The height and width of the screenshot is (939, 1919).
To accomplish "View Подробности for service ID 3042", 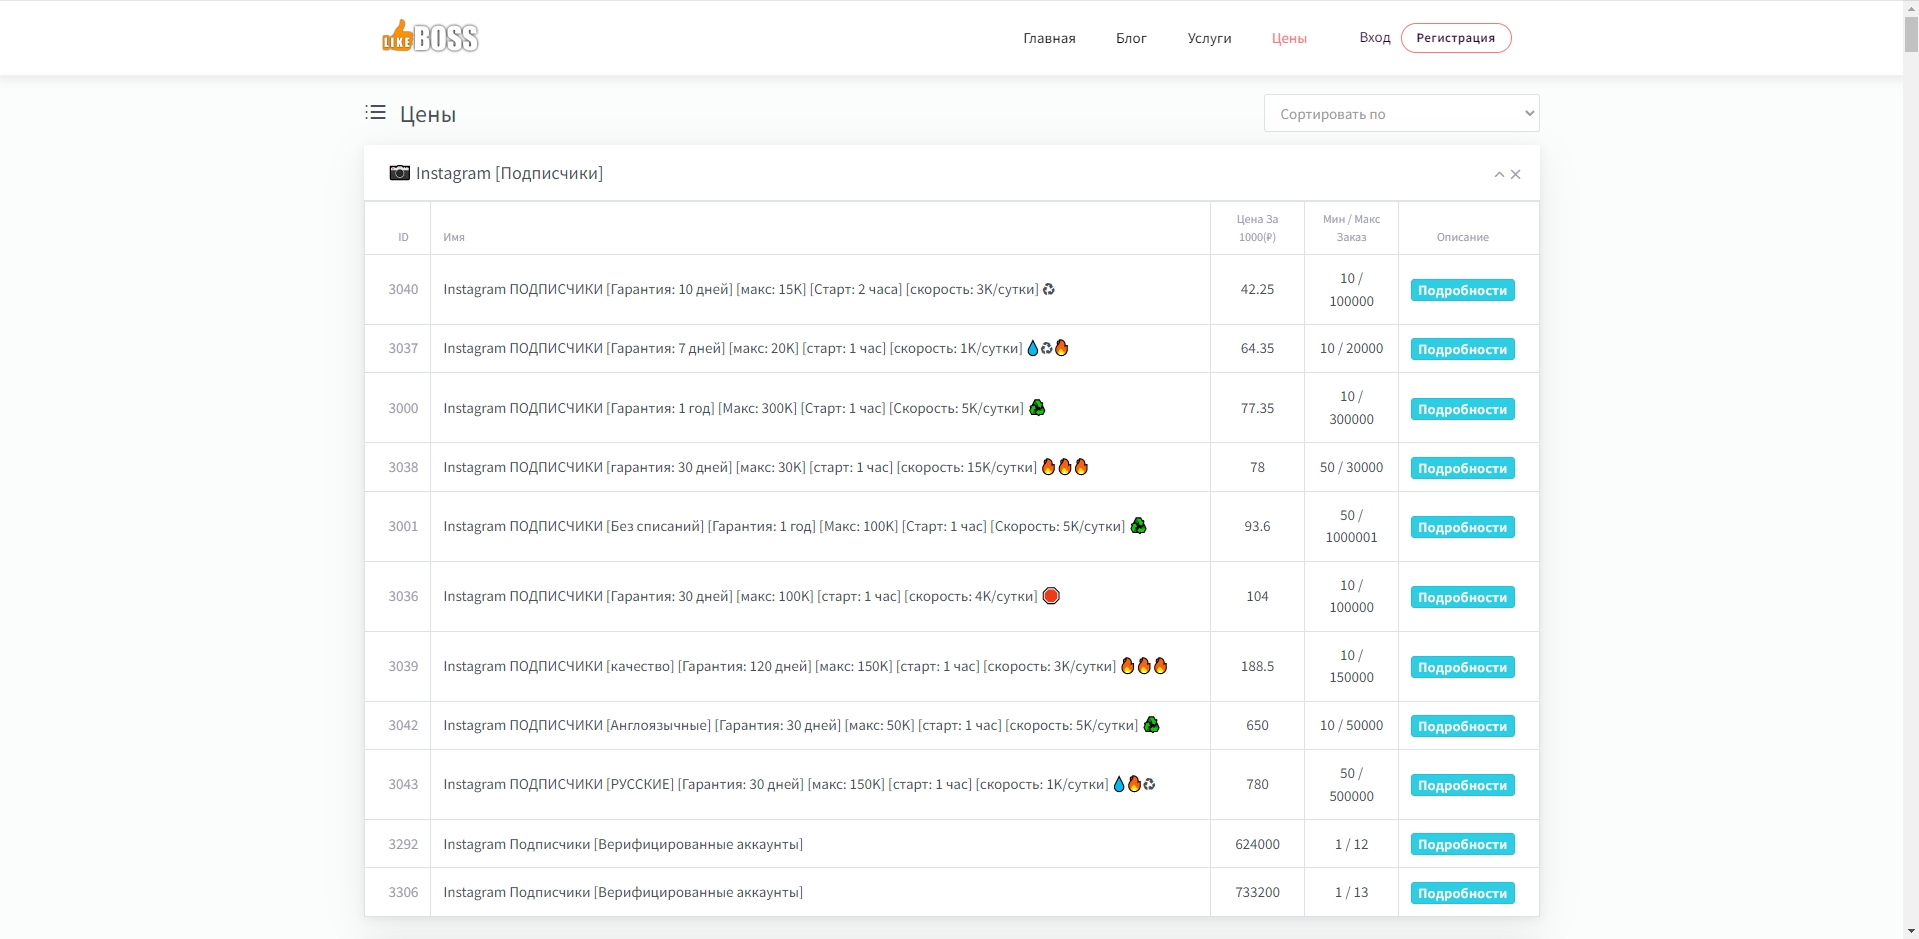I will point(1462,726).
